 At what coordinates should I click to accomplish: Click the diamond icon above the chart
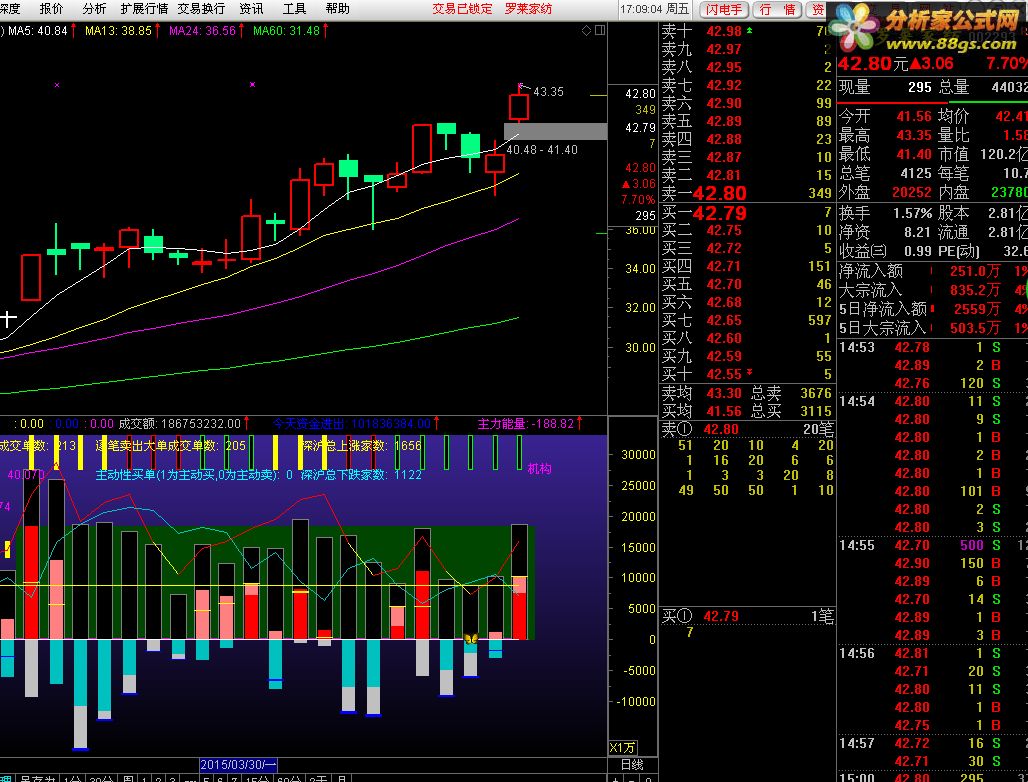pos(587,31)
